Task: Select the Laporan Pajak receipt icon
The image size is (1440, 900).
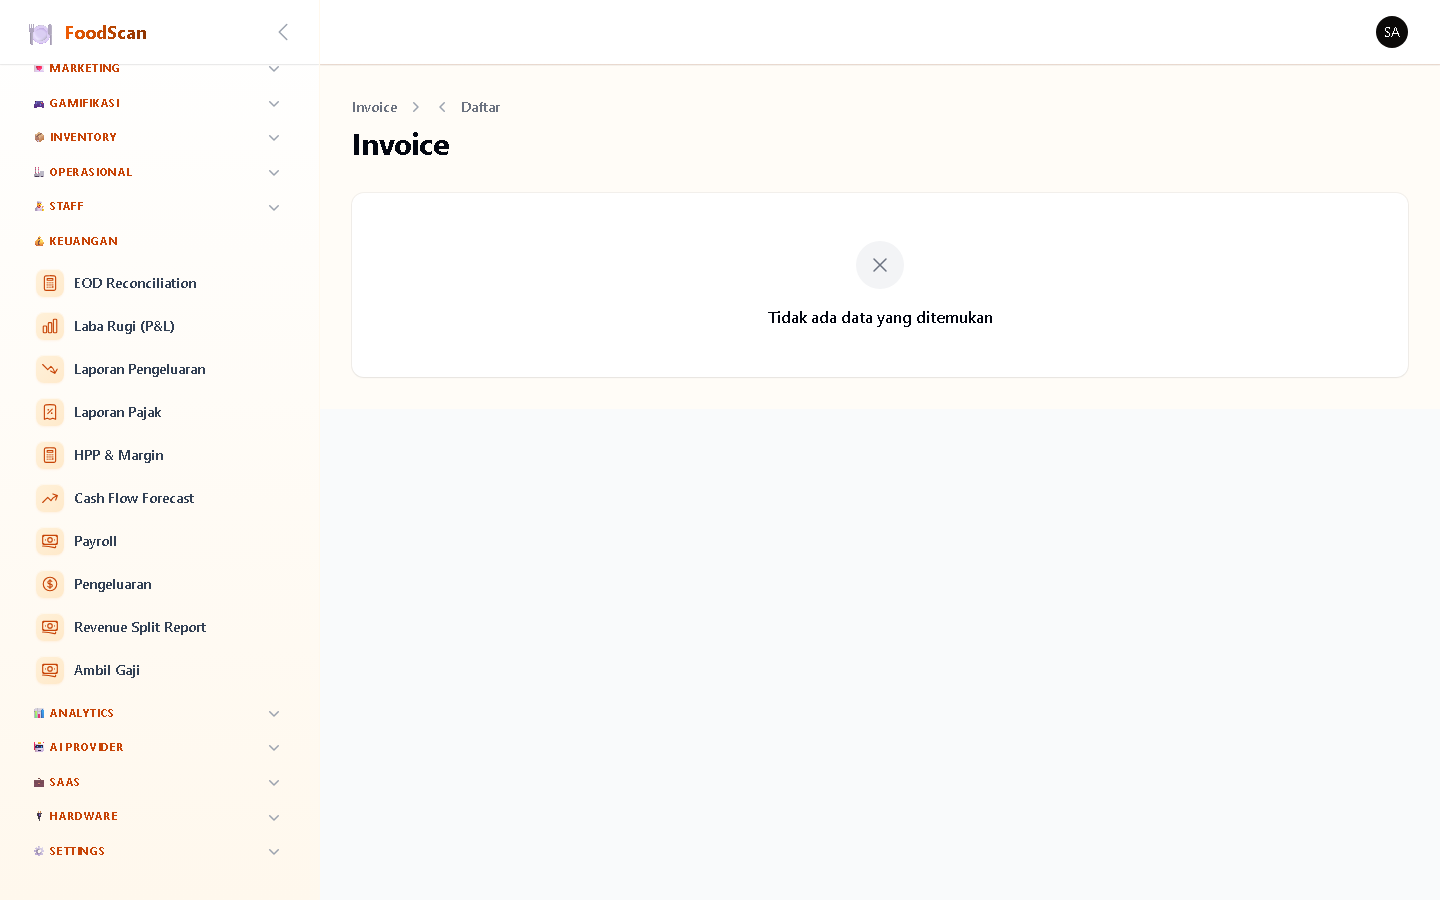Action: point(50,412)
